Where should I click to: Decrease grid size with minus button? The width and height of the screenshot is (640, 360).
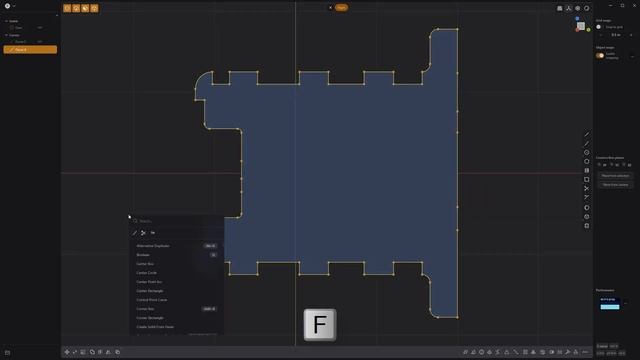pos(600,35)
